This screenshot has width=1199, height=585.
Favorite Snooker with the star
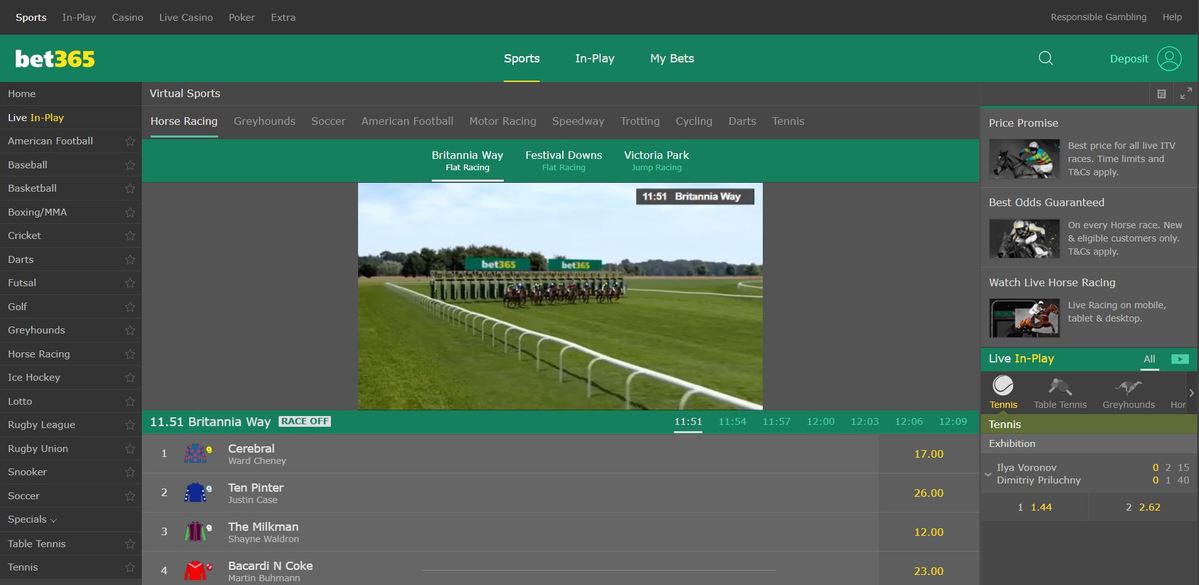(x=130, y=473)
